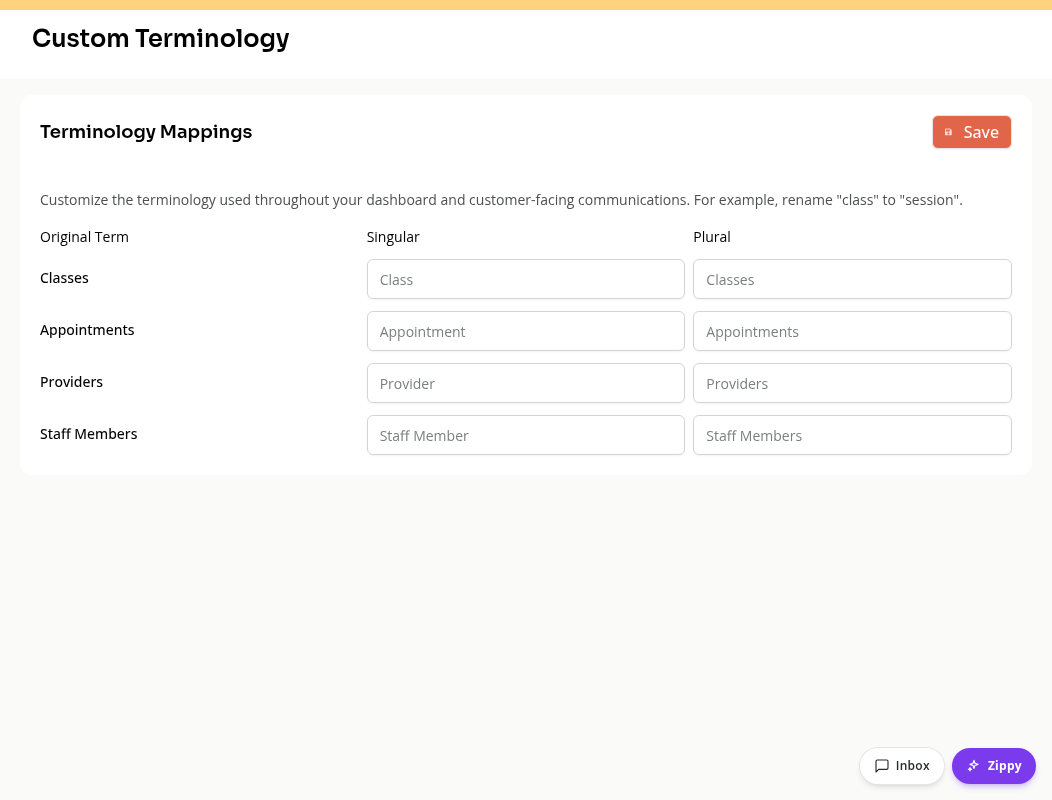Click the Original Term column header
The image size is (1052, 800).
point(84,237)
